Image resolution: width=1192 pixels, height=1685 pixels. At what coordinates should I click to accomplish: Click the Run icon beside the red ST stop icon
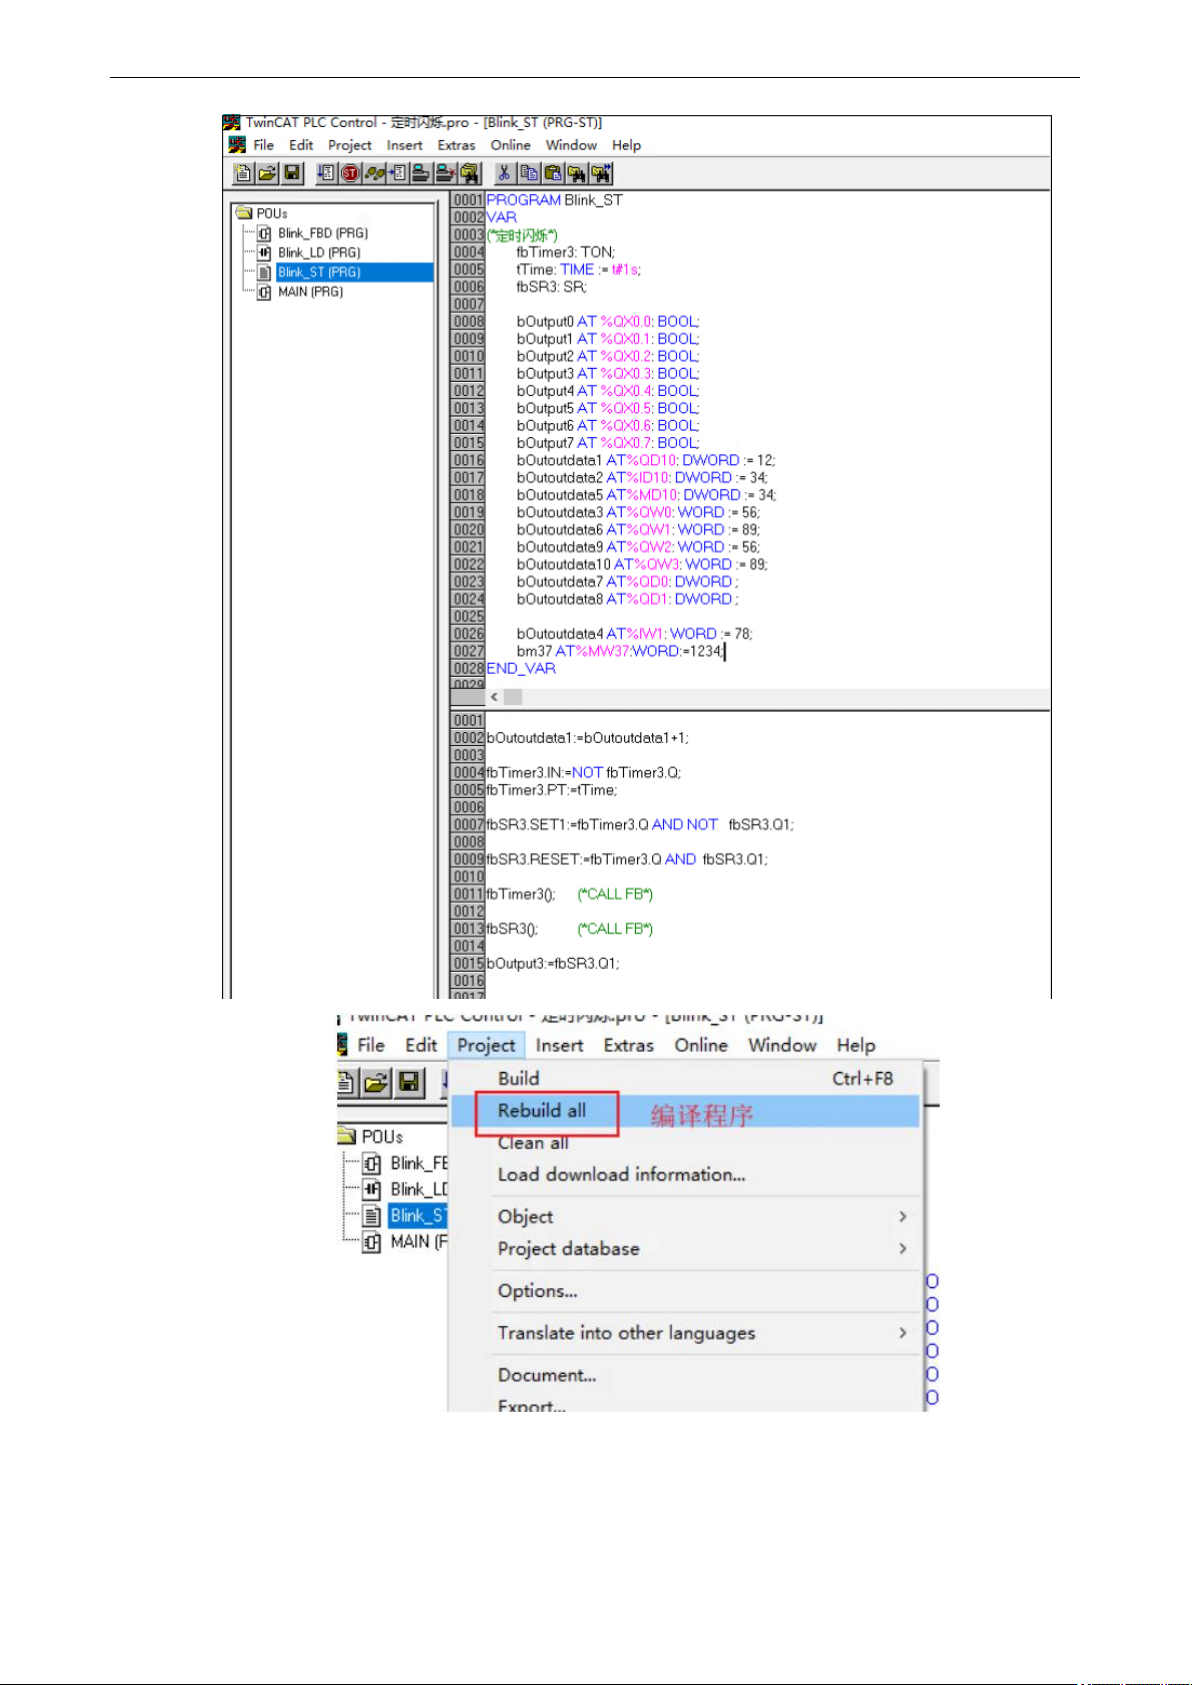[326, 173]
